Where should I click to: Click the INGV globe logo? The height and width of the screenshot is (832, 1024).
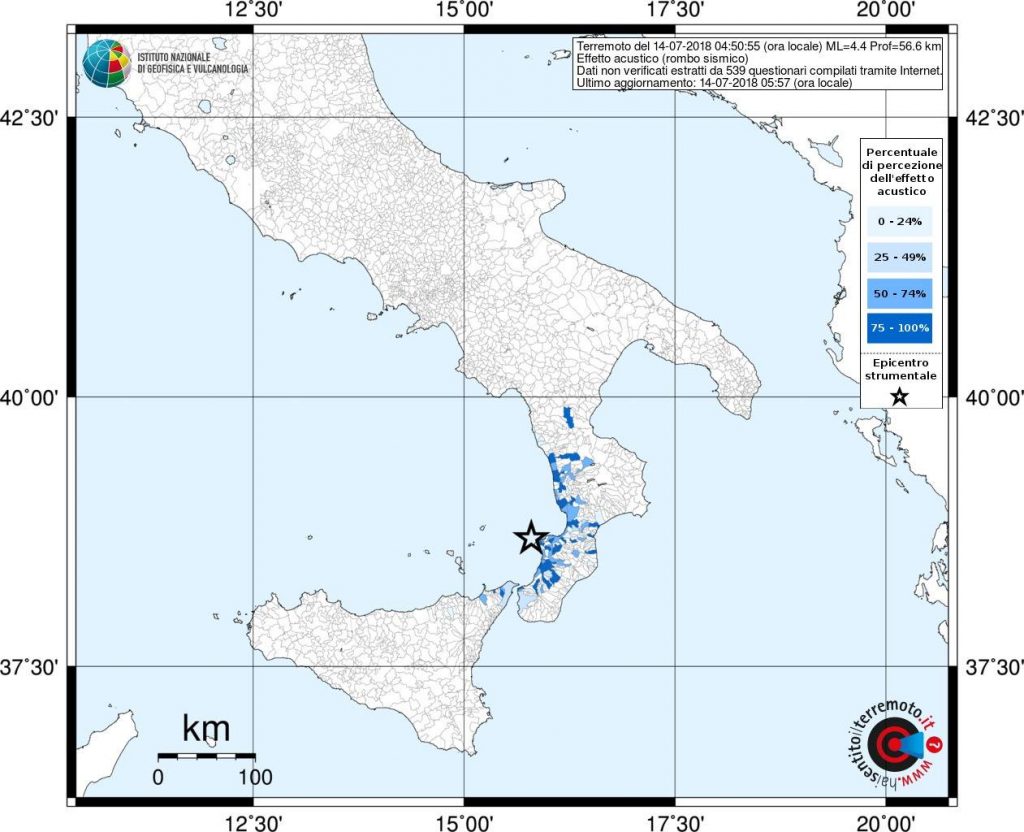click(106, 63)
